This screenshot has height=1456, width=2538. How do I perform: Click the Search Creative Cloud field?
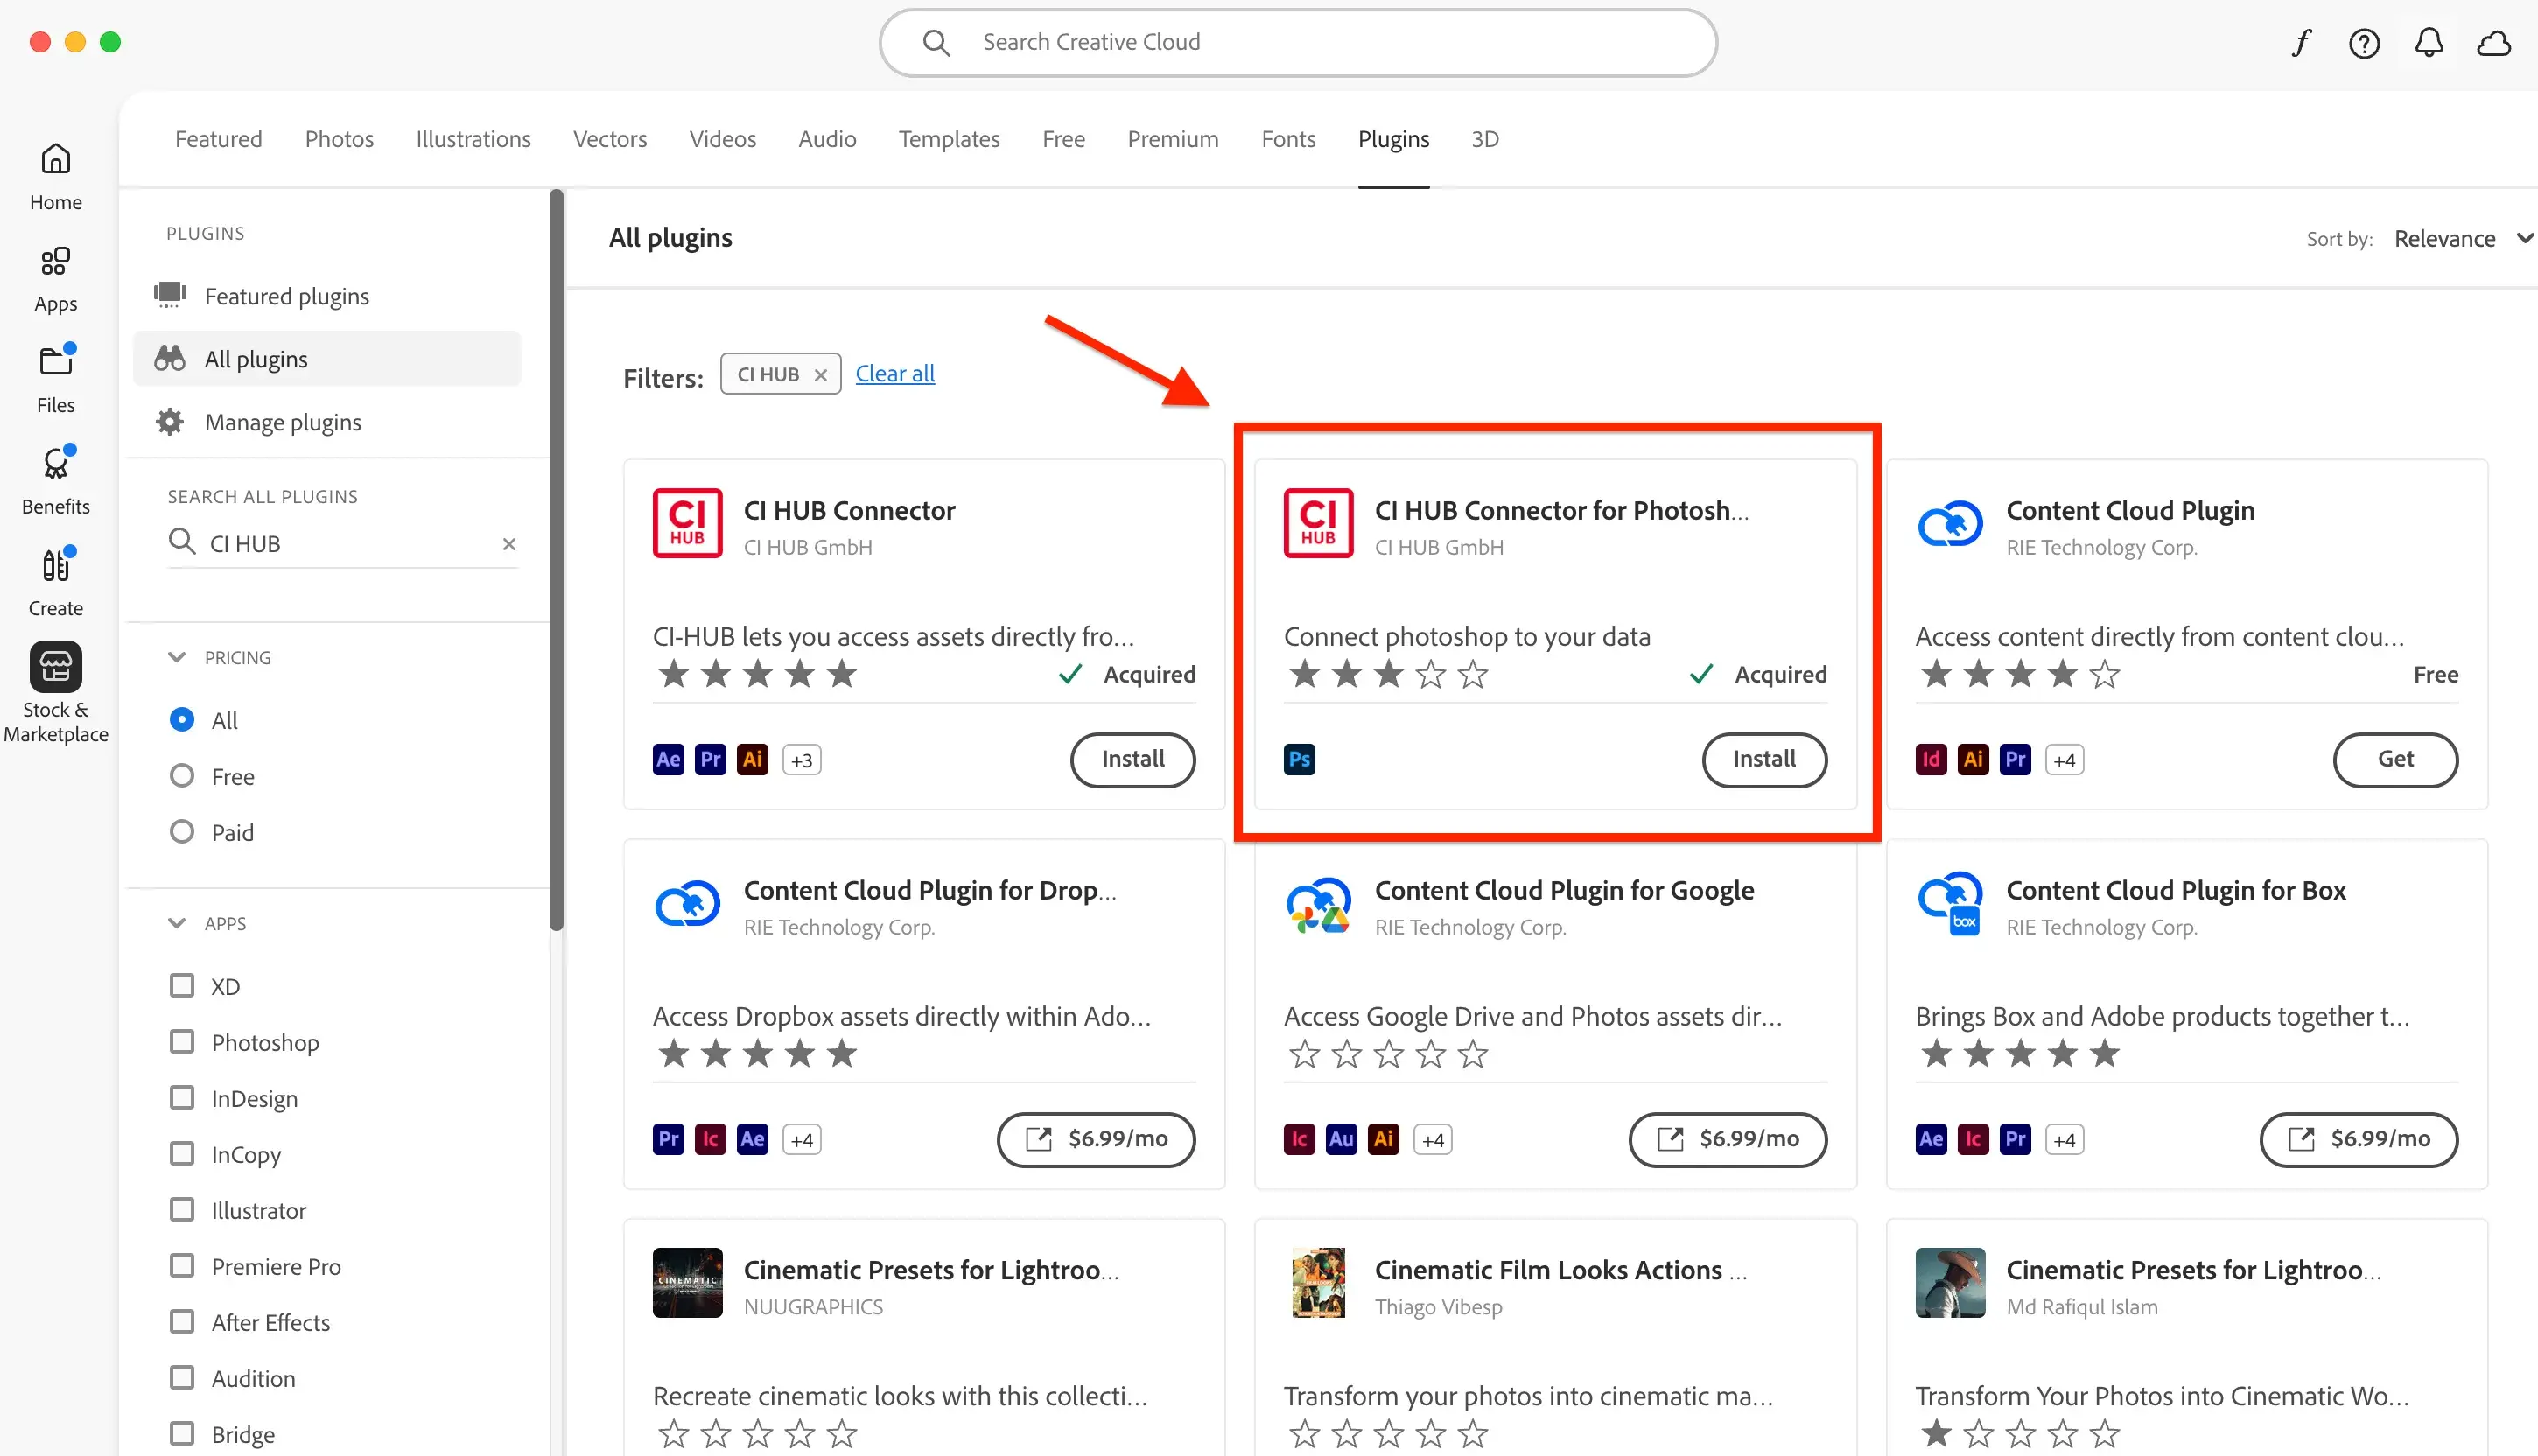[x=1298, y=42]
